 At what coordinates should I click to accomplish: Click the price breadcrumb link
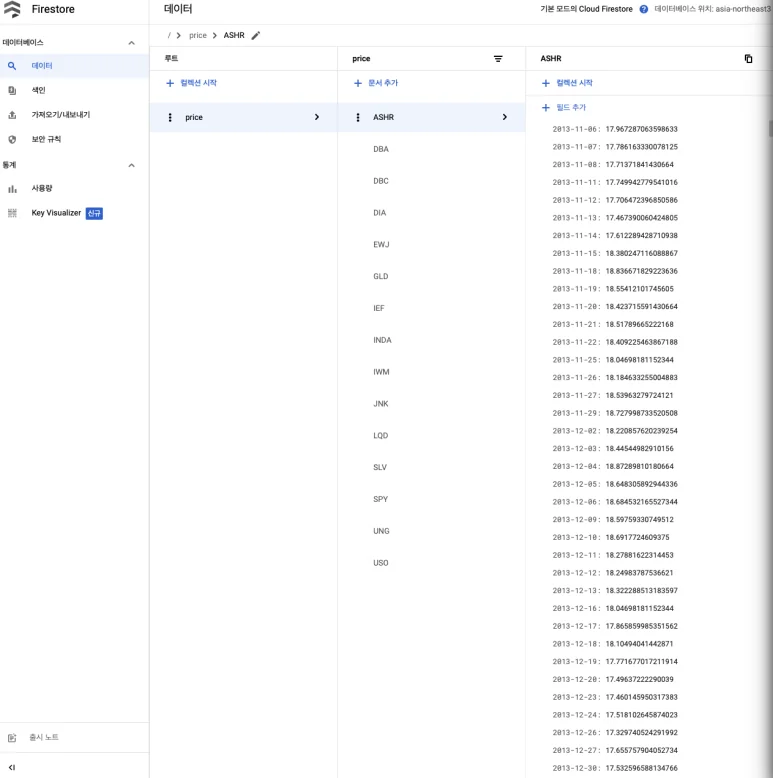198,35
